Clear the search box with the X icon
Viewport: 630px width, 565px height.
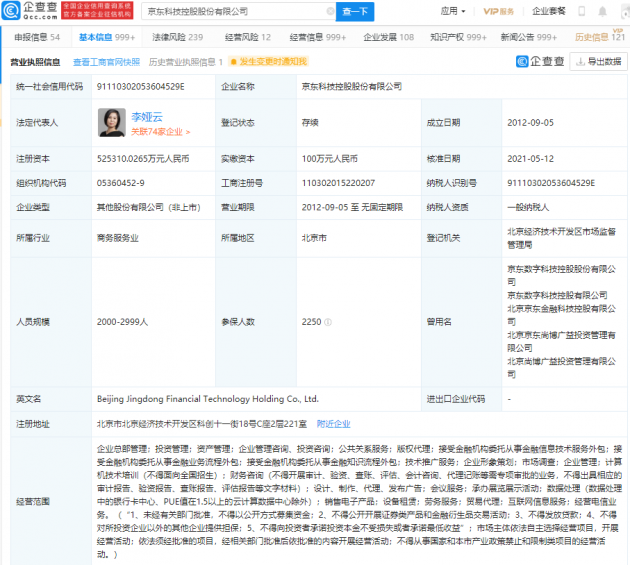click(x=330, y=11)
